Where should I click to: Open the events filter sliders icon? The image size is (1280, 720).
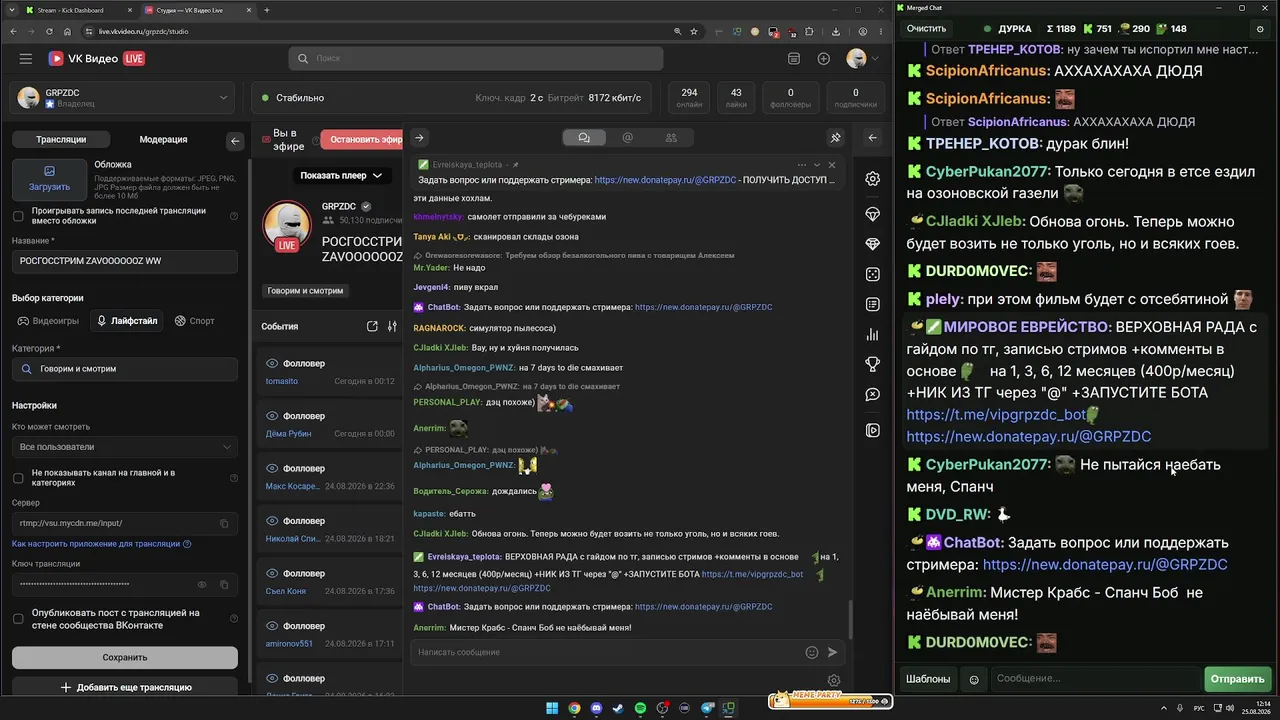[392, 326]
